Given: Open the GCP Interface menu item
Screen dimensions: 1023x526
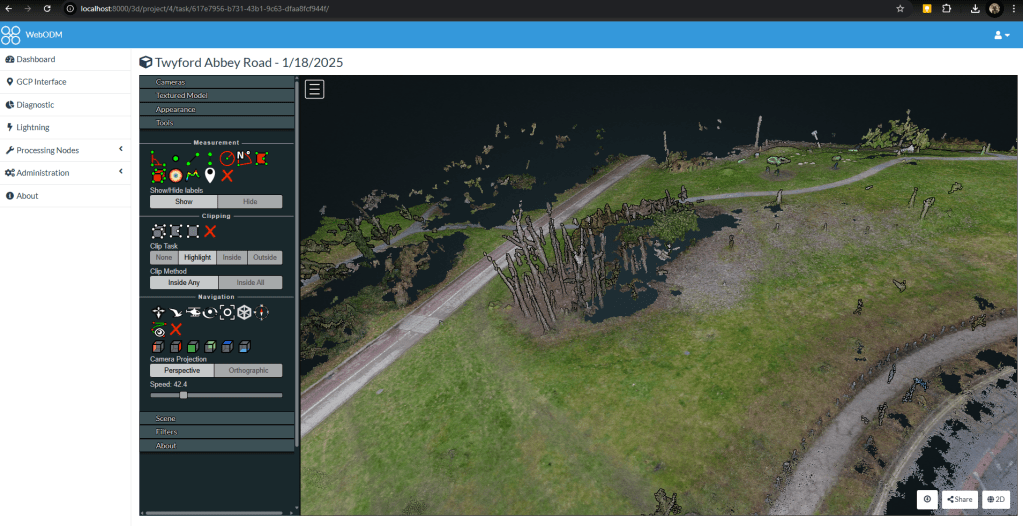Looking at the screenshot, I should tap(41, 82).
